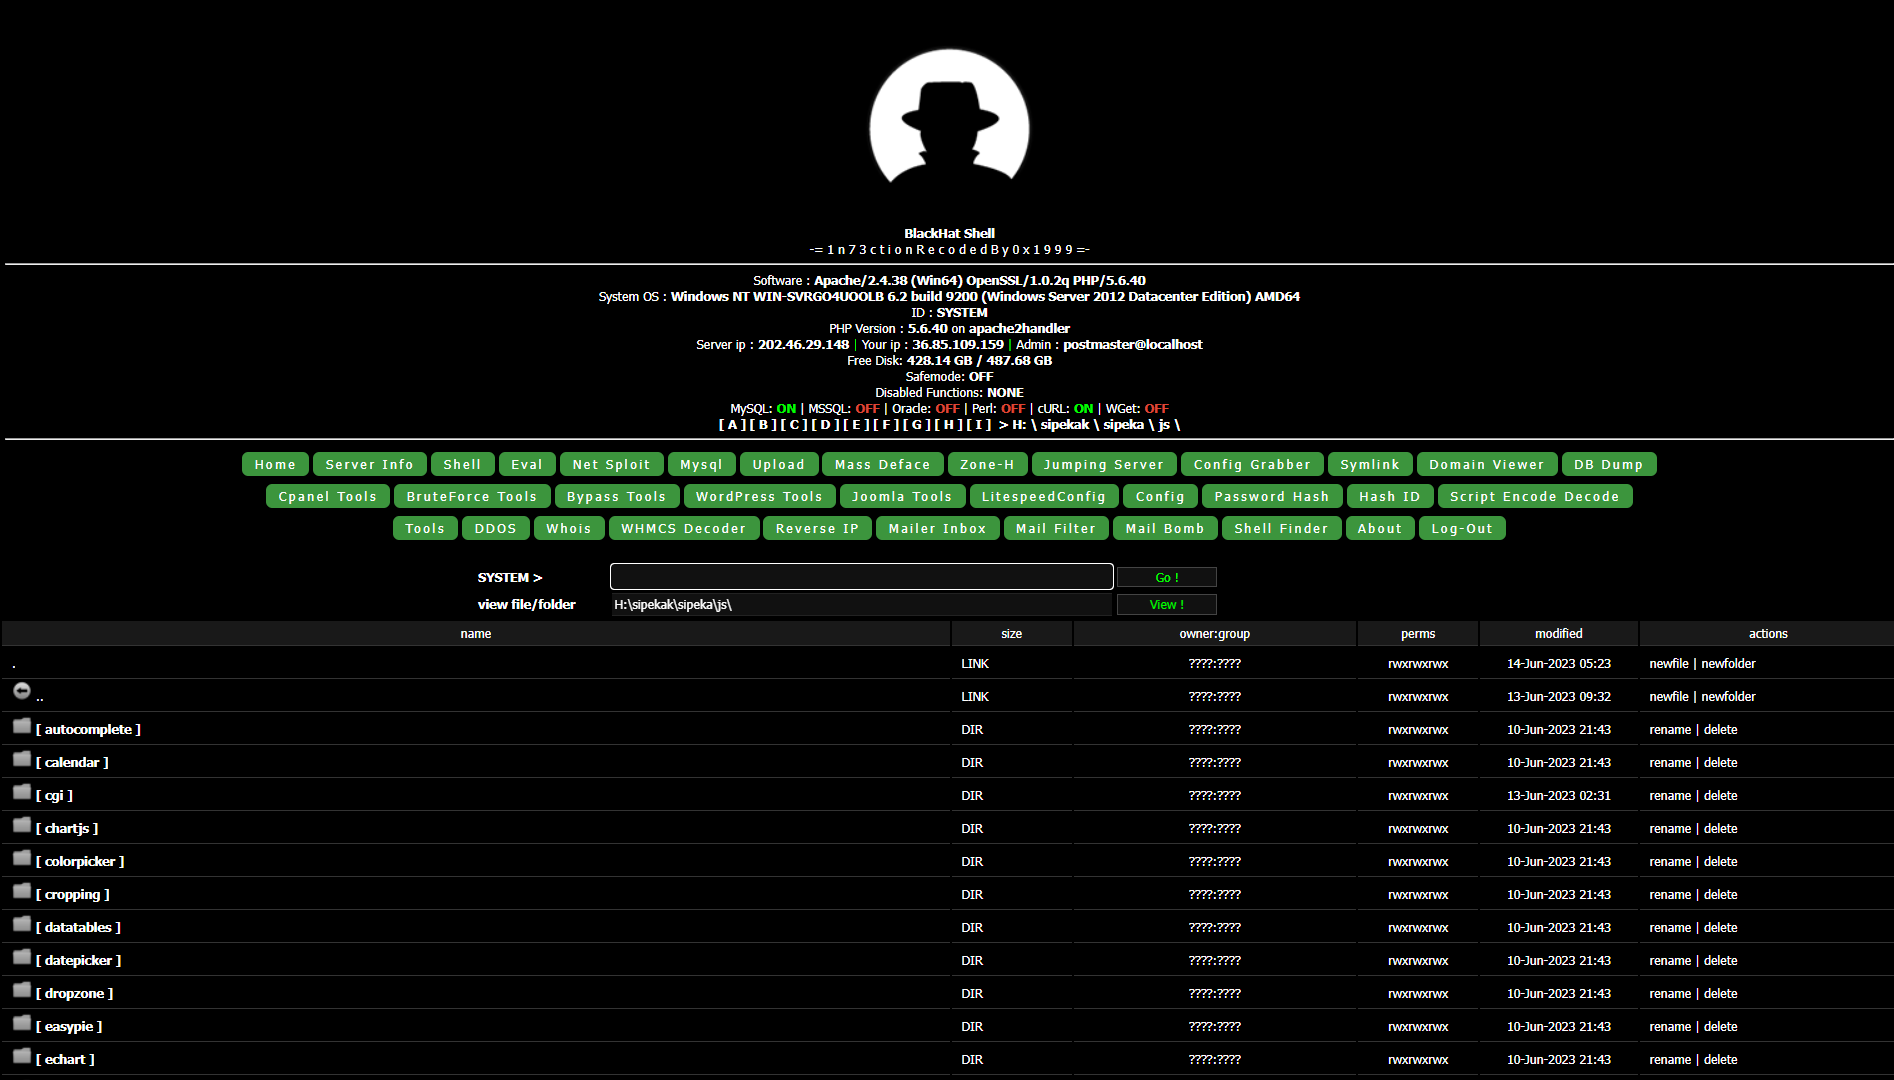Open the Mysql tool
The height and width of the screenshot is (1080, 1894).
click(x=702, y=464)
